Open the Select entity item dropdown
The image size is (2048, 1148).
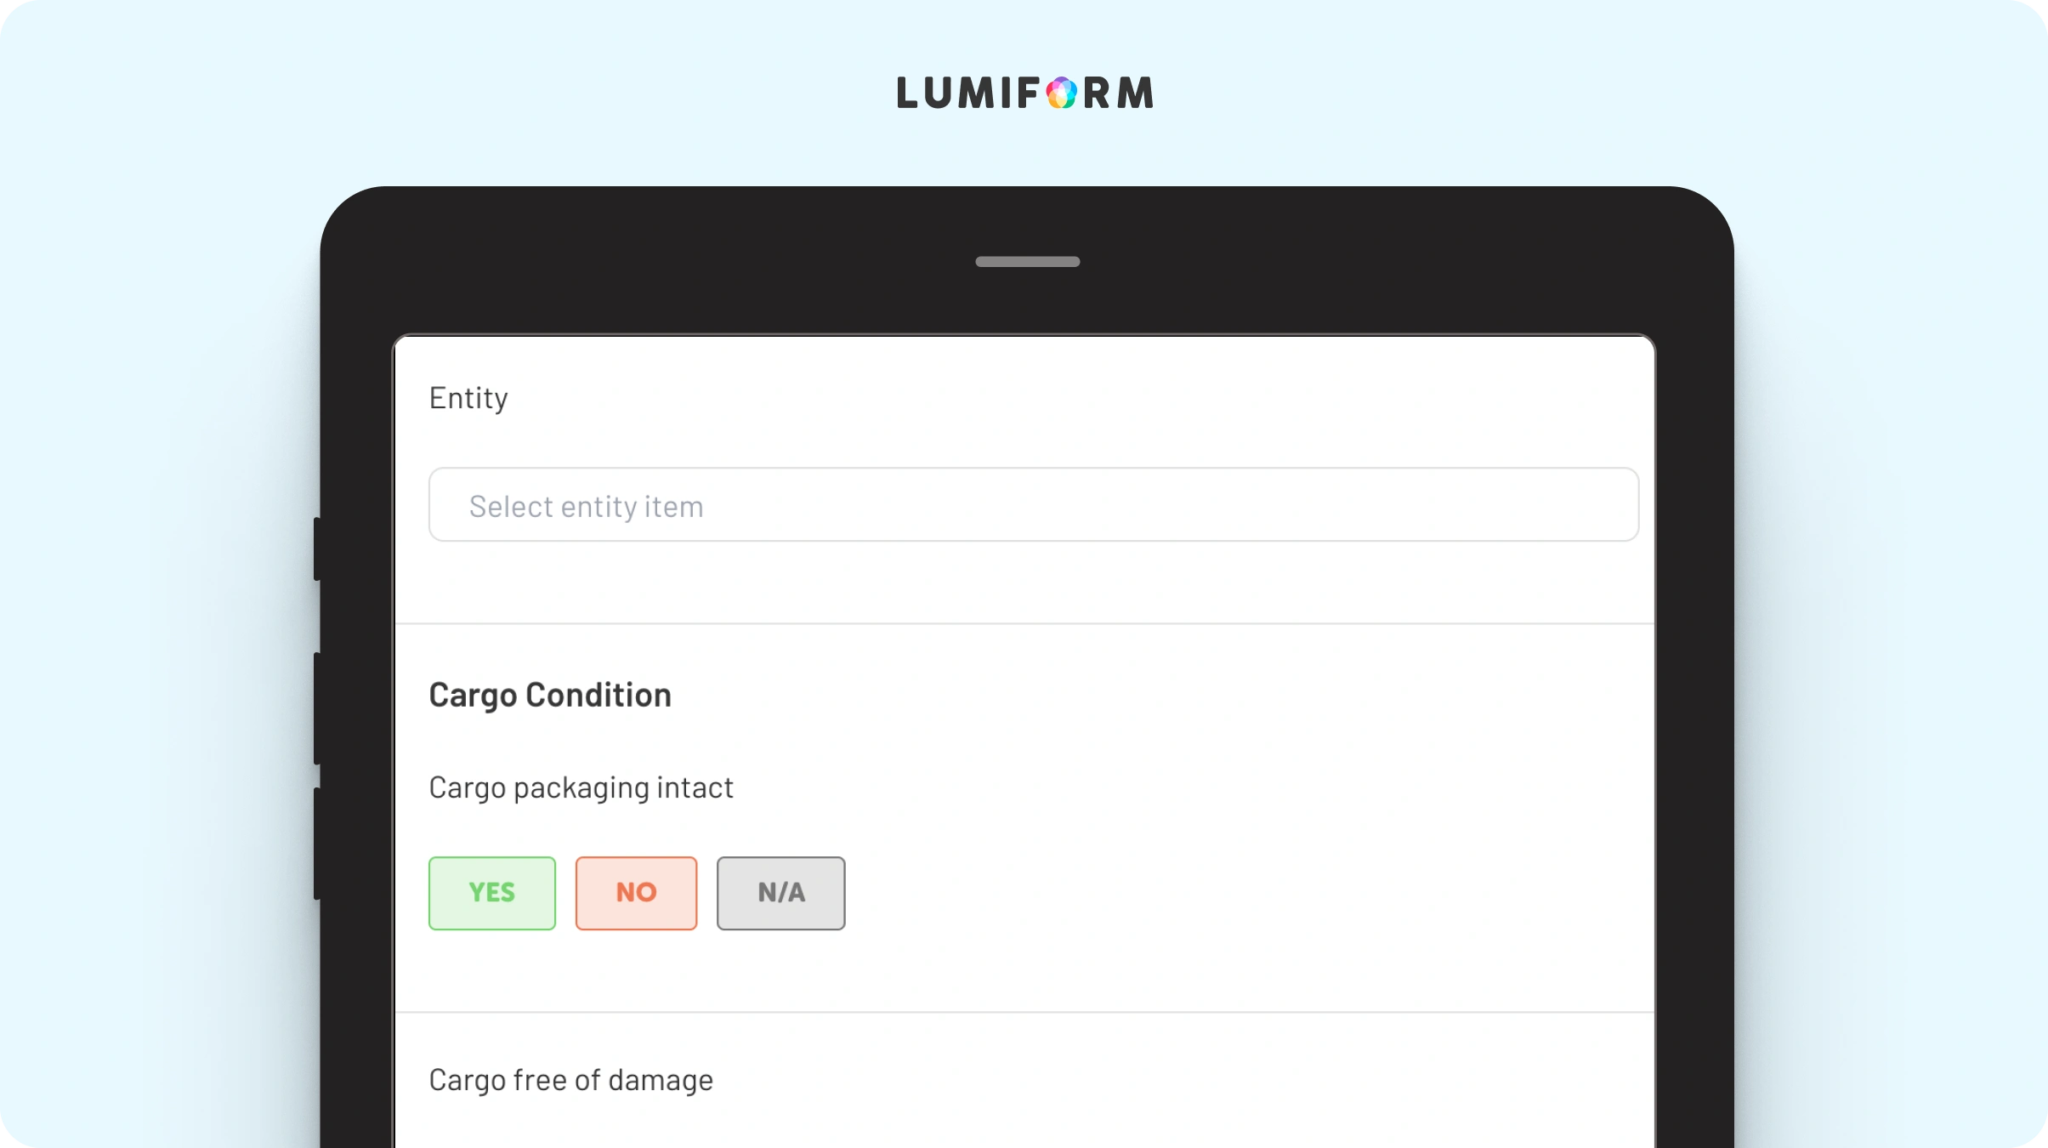point(1033,505)
